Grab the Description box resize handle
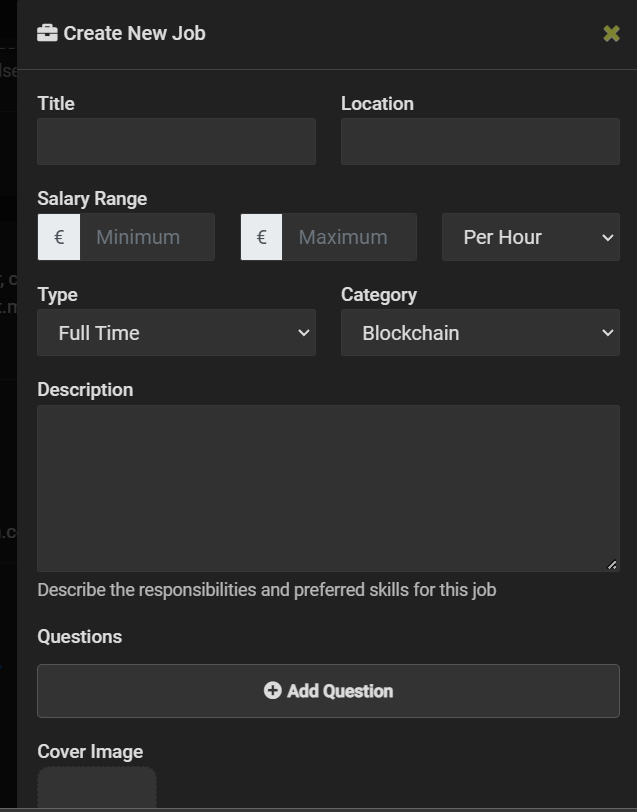 point(612,564)
